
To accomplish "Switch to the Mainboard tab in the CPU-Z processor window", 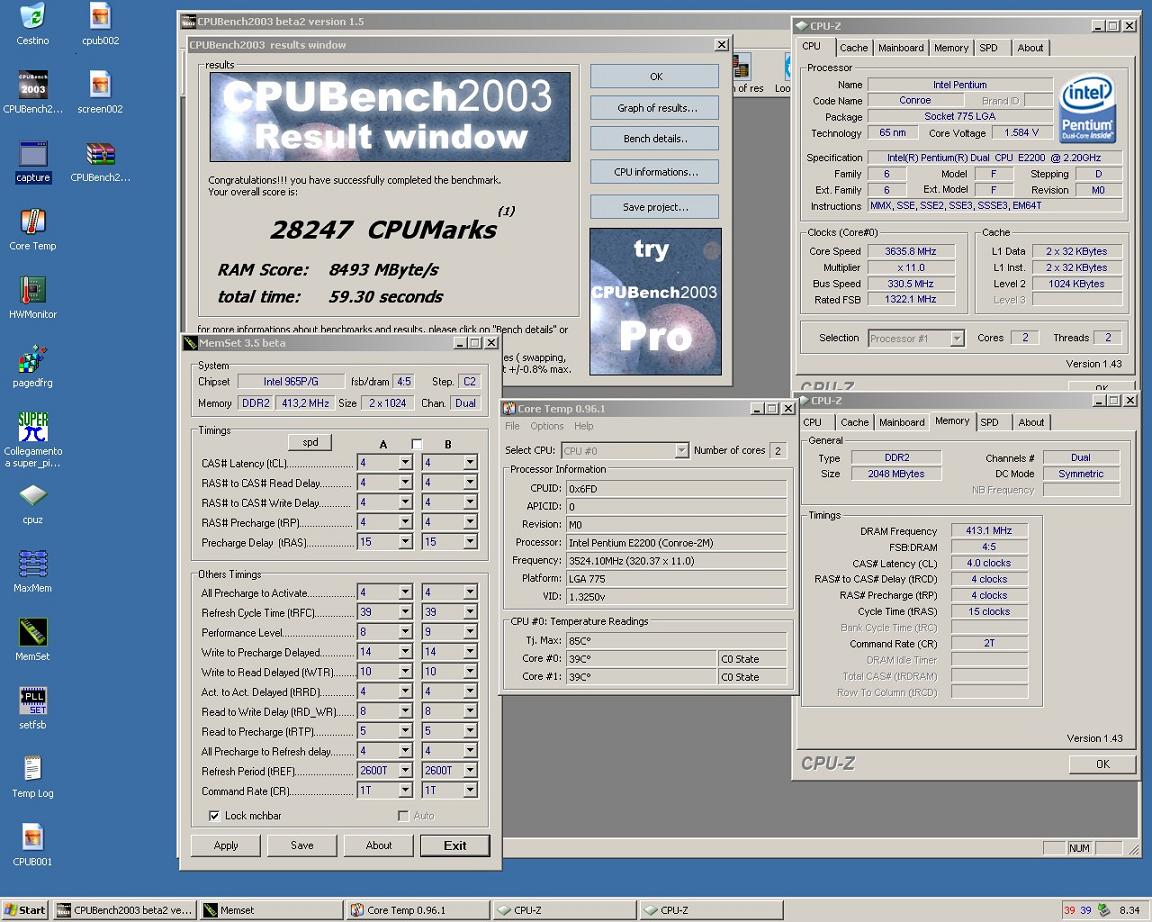I will click(x=901, y=48).
